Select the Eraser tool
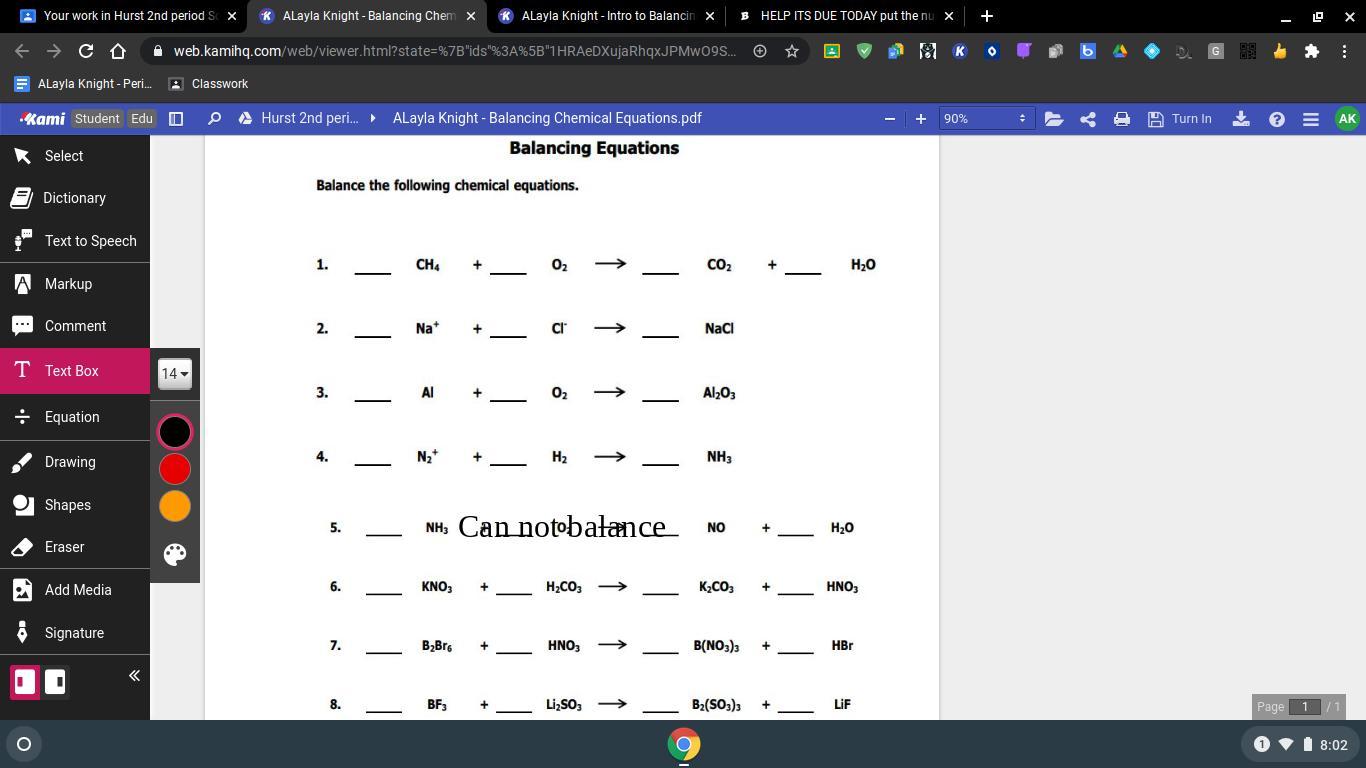 [75, 547]
